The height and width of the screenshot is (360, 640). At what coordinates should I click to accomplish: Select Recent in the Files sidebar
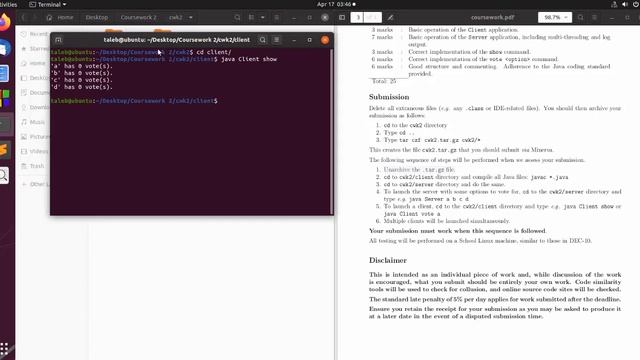[x=35, y=34]
